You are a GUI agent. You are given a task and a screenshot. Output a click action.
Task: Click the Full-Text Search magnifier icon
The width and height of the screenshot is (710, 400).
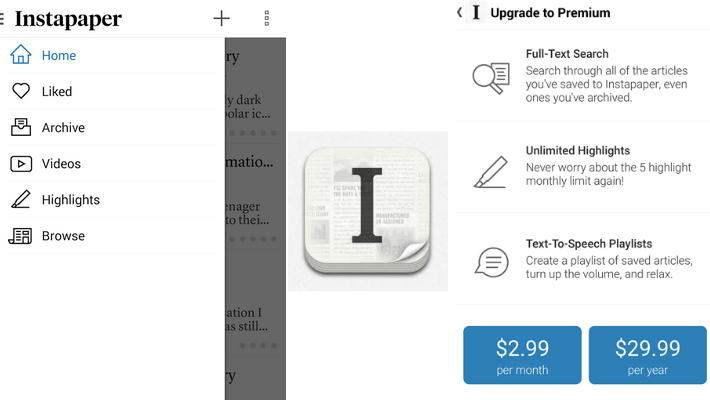coord(491,76)
